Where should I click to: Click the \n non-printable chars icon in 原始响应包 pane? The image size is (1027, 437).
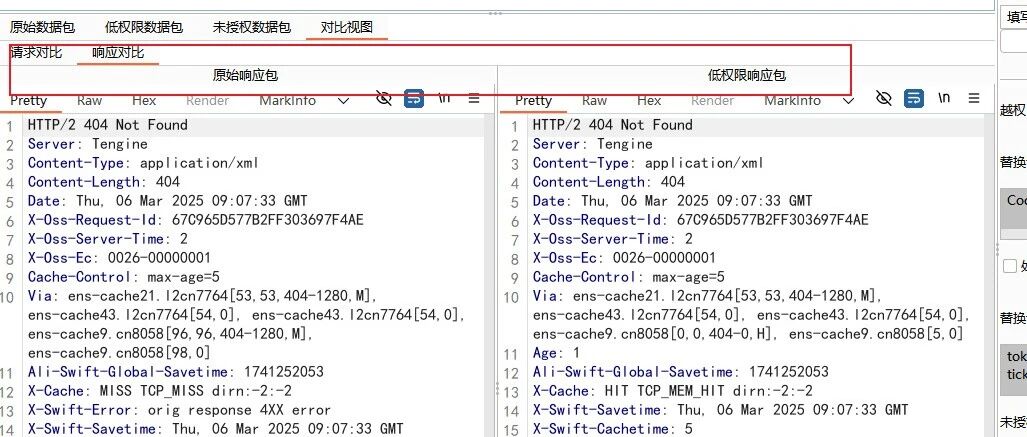coord(444,98)
